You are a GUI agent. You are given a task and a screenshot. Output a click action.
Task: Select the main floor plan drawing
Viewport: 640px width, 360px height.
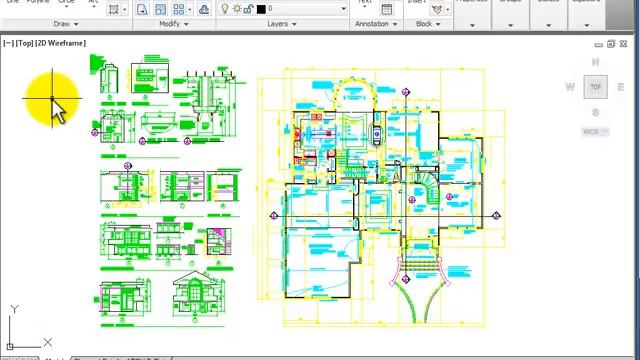(382, 198)
